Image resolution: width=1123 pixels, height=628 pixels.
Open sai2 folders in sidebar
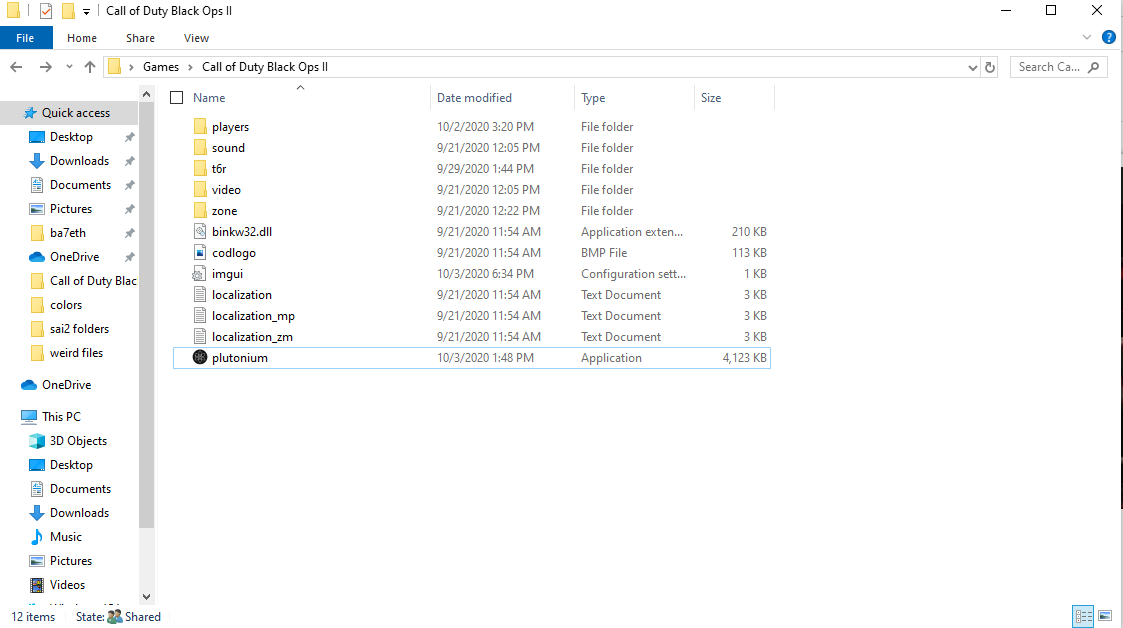click(x=69, y=329)
